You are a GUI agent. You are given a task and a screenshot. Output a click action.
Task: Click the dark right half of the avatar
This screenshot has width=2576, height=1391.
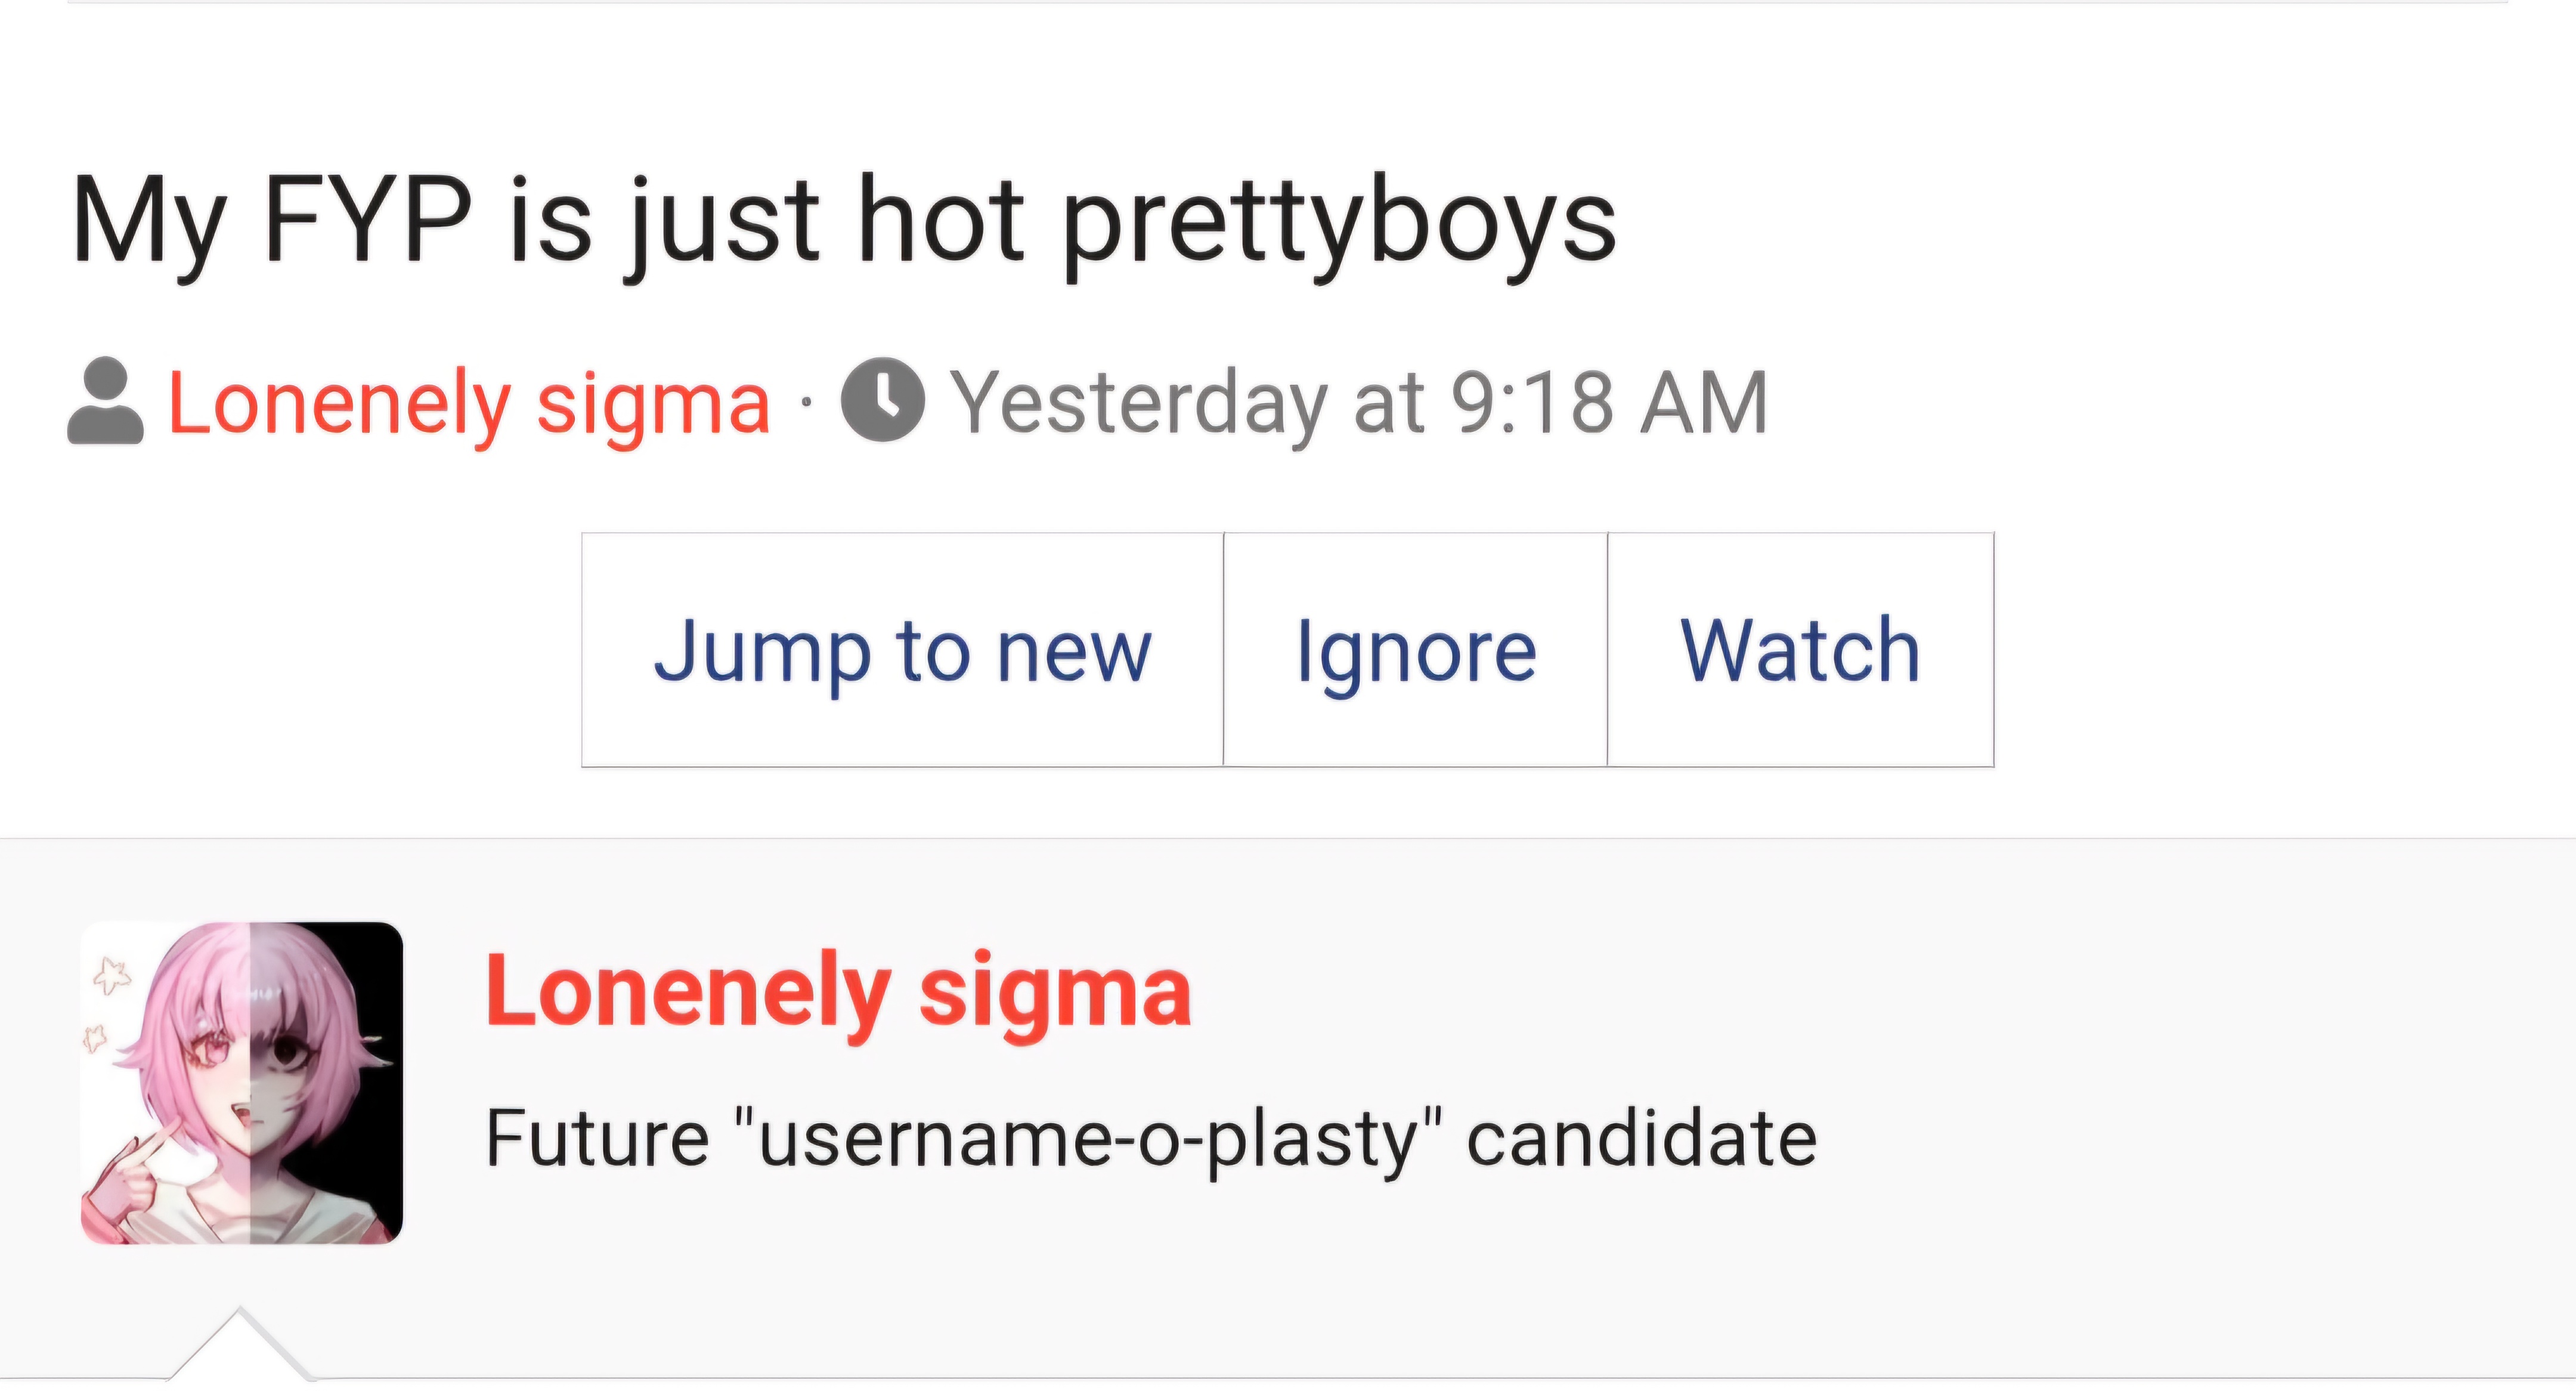click(326, 1083)
